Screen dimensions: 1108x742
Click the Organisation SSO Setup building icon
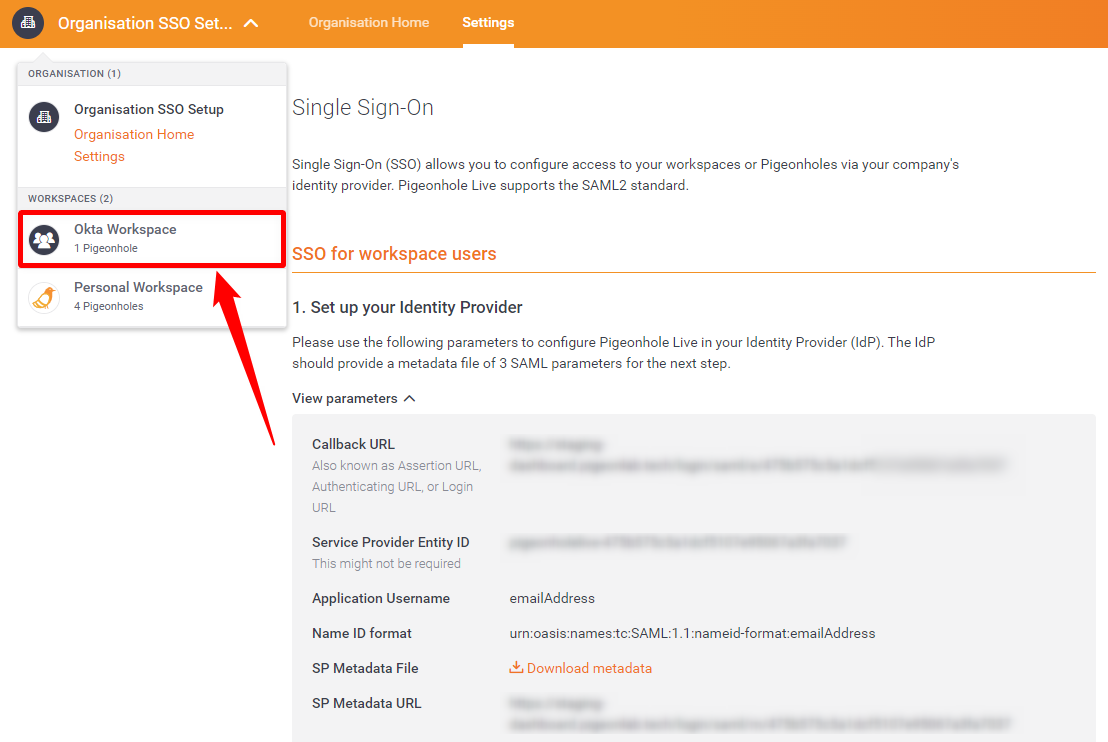[44, 117]
